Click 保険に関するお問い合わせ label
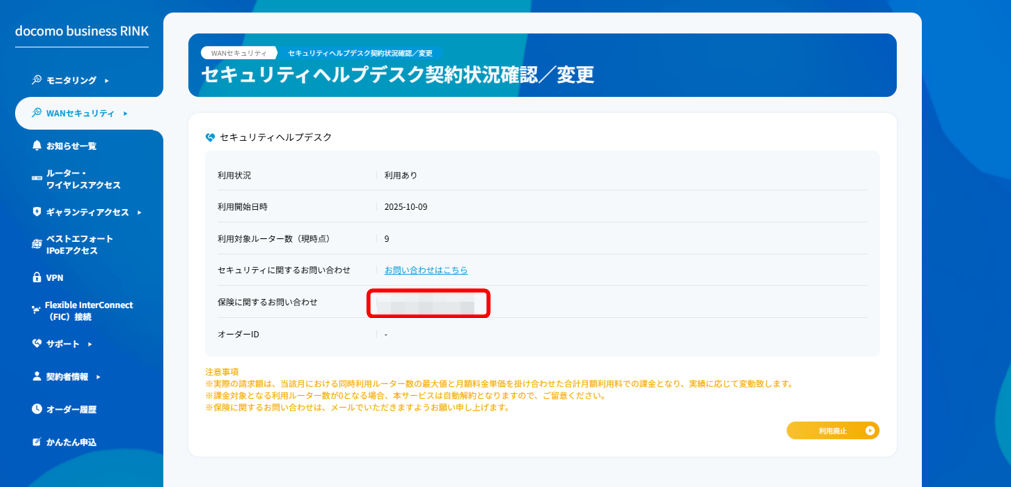1011x487 pixels. (x=268, y=301)
